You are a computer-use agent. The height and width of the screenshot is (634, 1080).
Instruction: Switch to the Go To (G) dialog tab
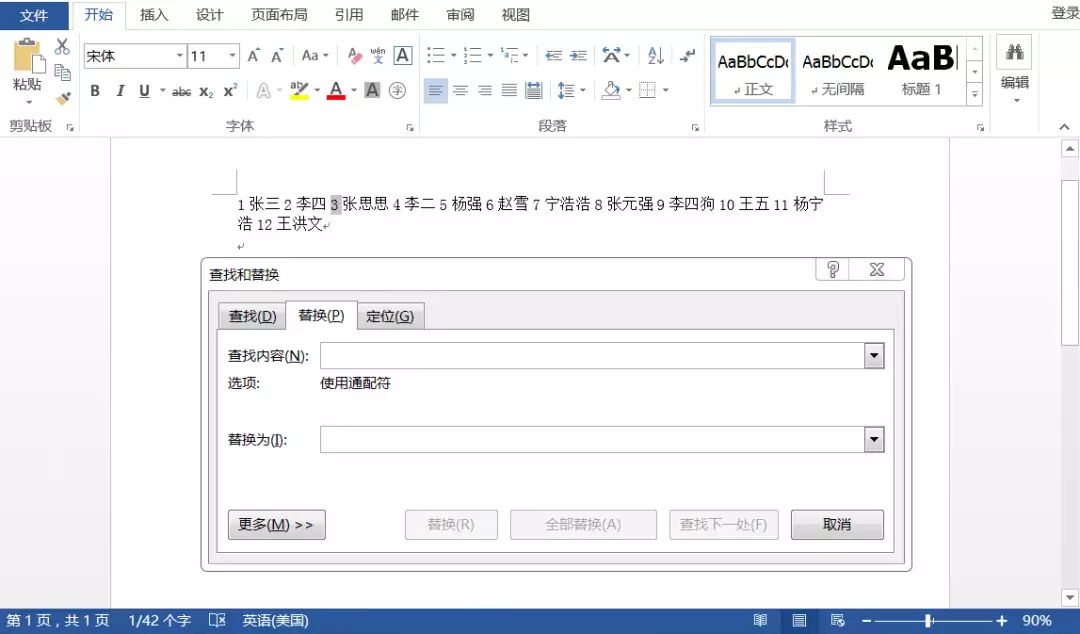390,316
